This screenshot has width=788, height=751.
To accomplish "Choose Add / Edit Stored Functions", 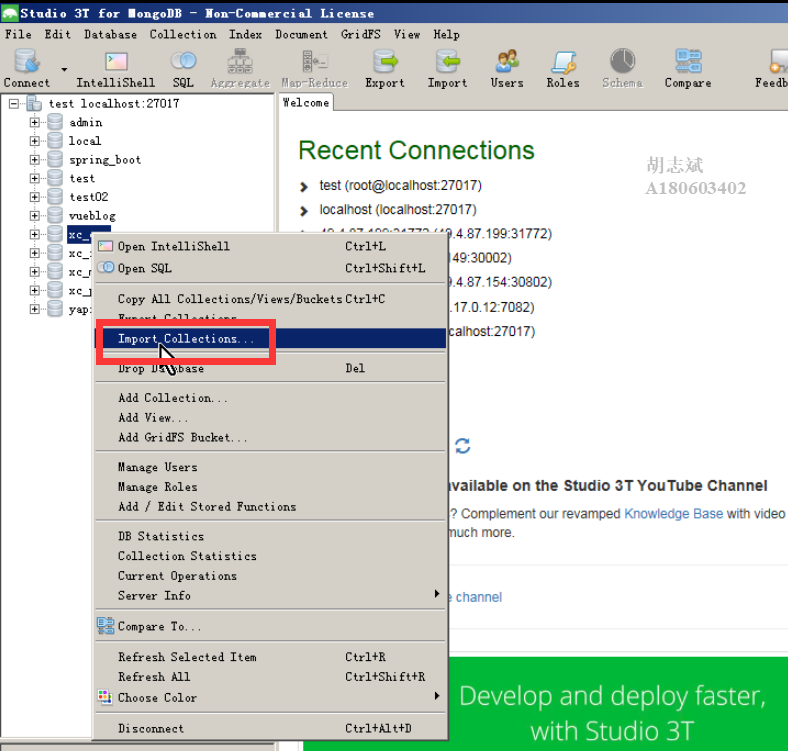I will pos(271,507).
